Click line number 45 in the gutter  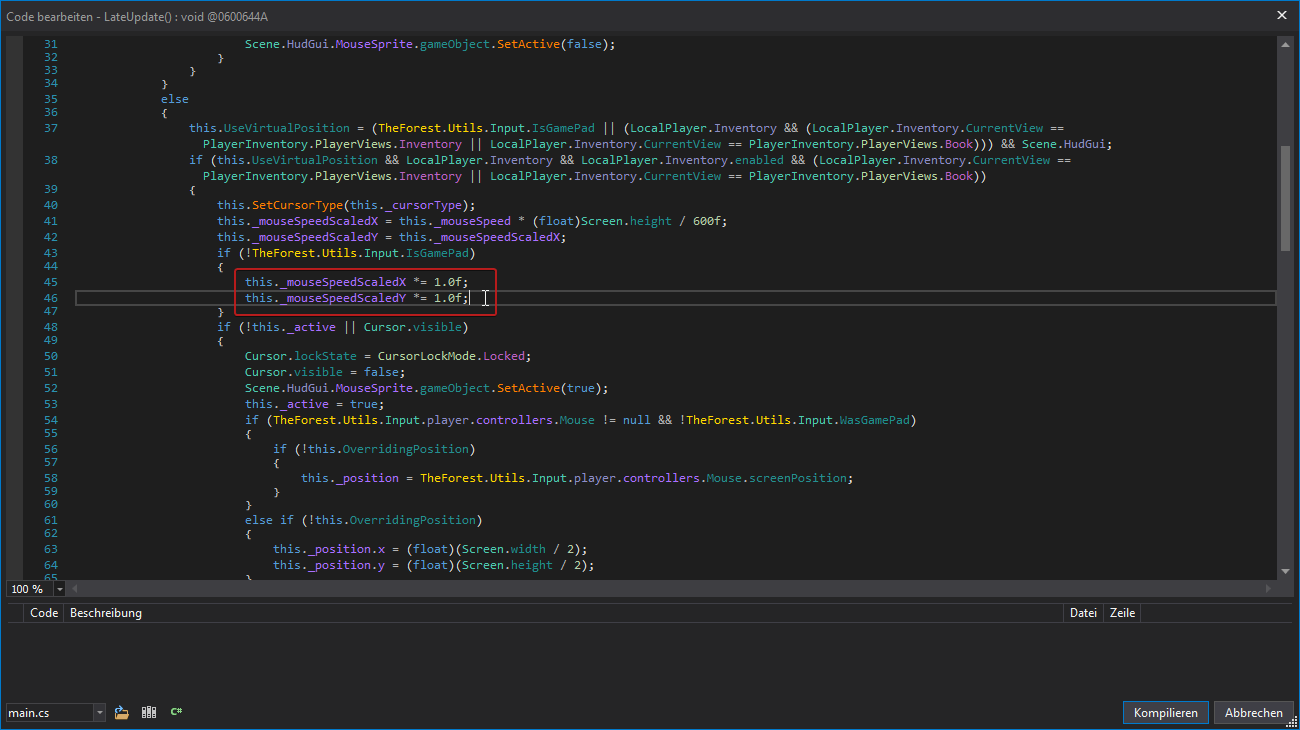pyautogui.click(x=51, y=282)
